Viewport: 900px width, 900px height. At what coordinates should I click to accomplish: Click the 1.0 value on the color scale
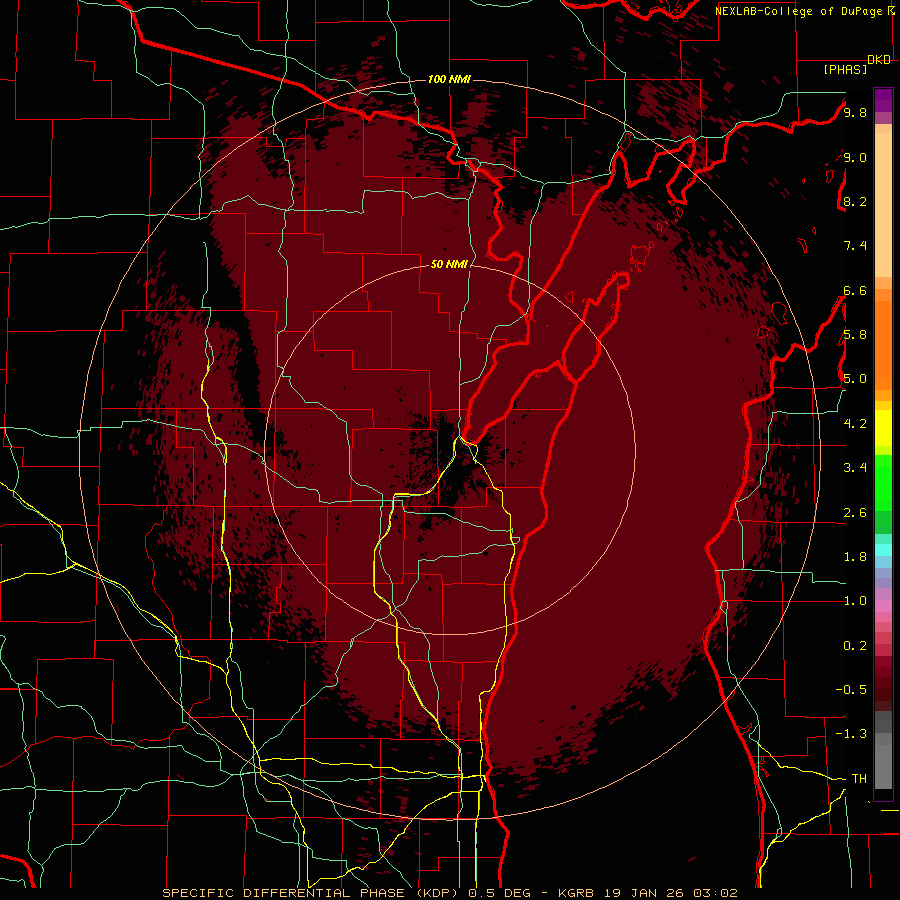855,601
